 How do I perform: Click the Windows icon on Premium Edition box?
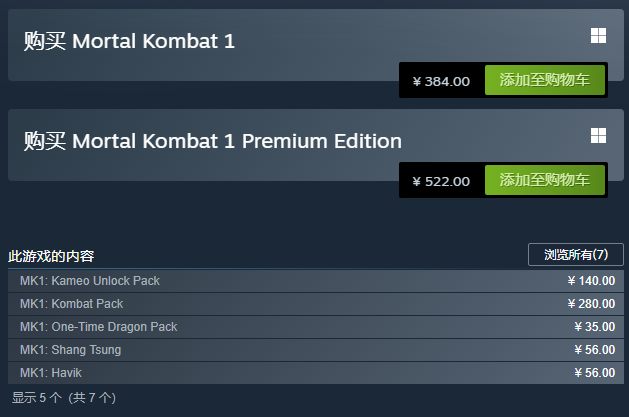[598, 136]
